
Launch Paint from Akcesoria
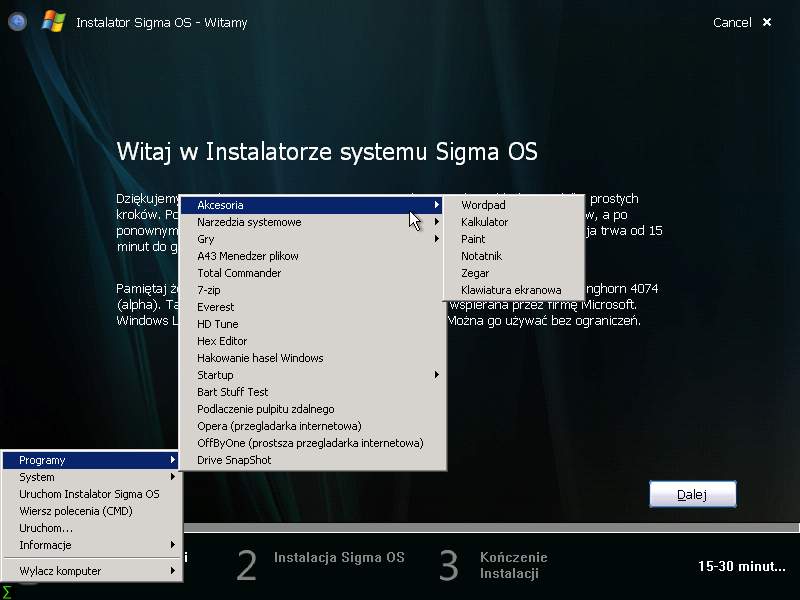[x=514, y=239]
